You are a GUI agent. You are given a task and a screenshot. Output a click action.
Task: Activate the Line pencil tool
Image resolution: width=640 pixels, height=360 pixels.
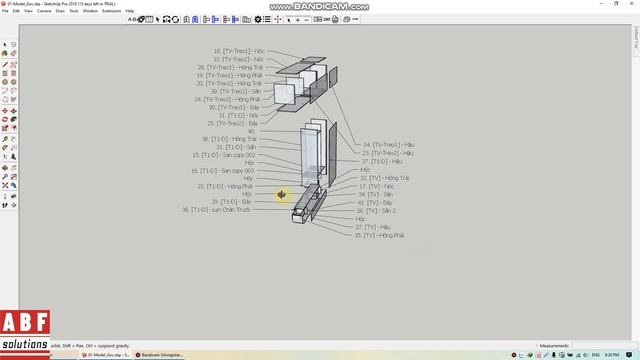coord(5,64)
